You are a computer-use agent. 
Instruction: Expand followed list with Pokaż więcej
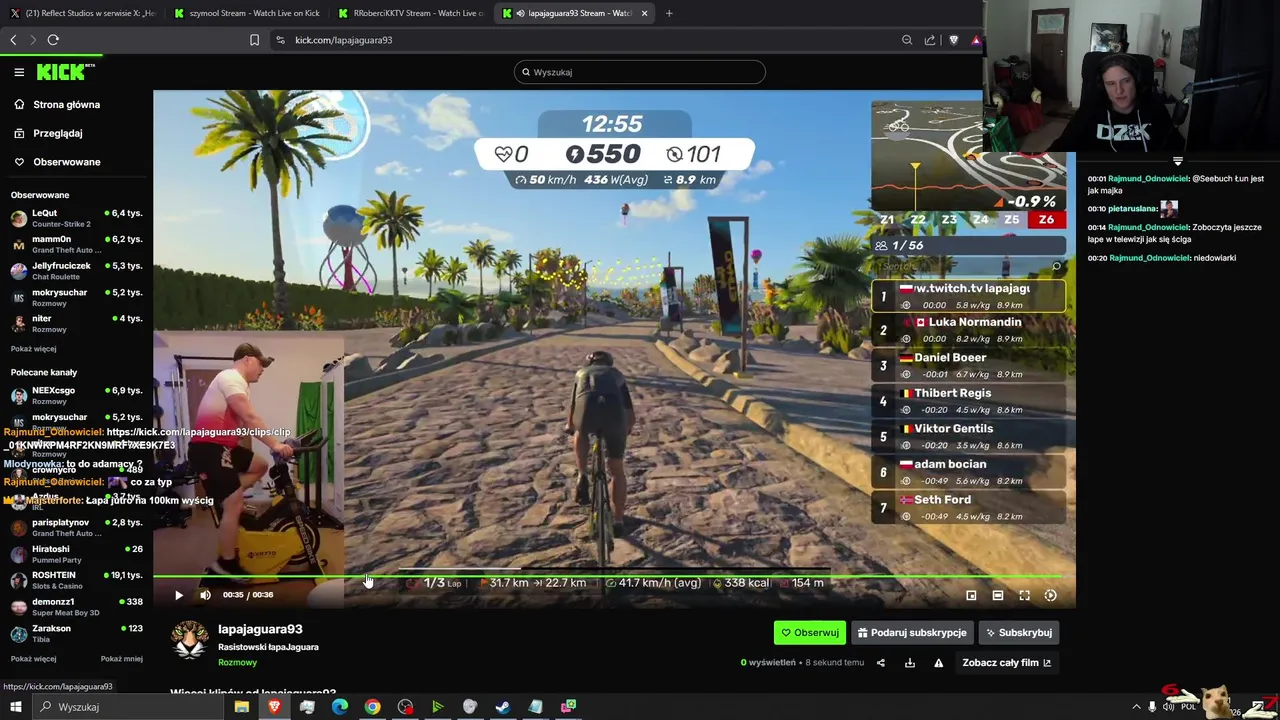click(x=33, y=349)
